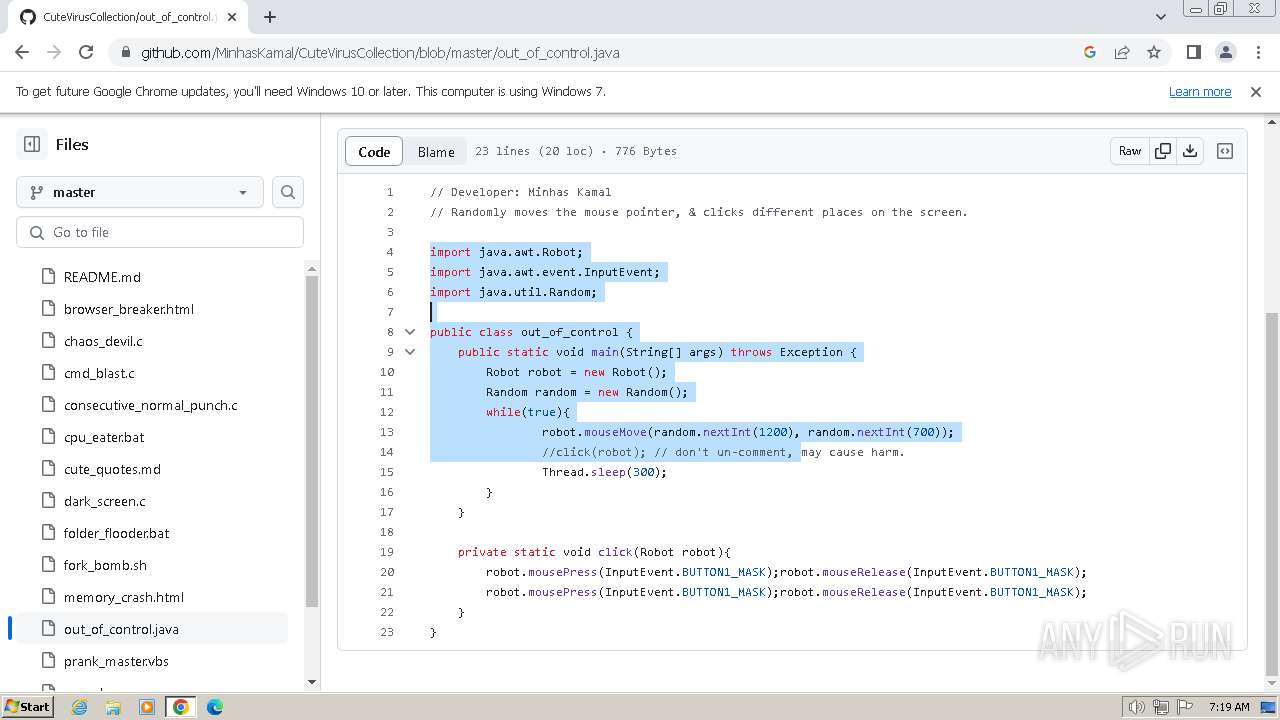Focus the Go to file field

[x=160, y=232]
